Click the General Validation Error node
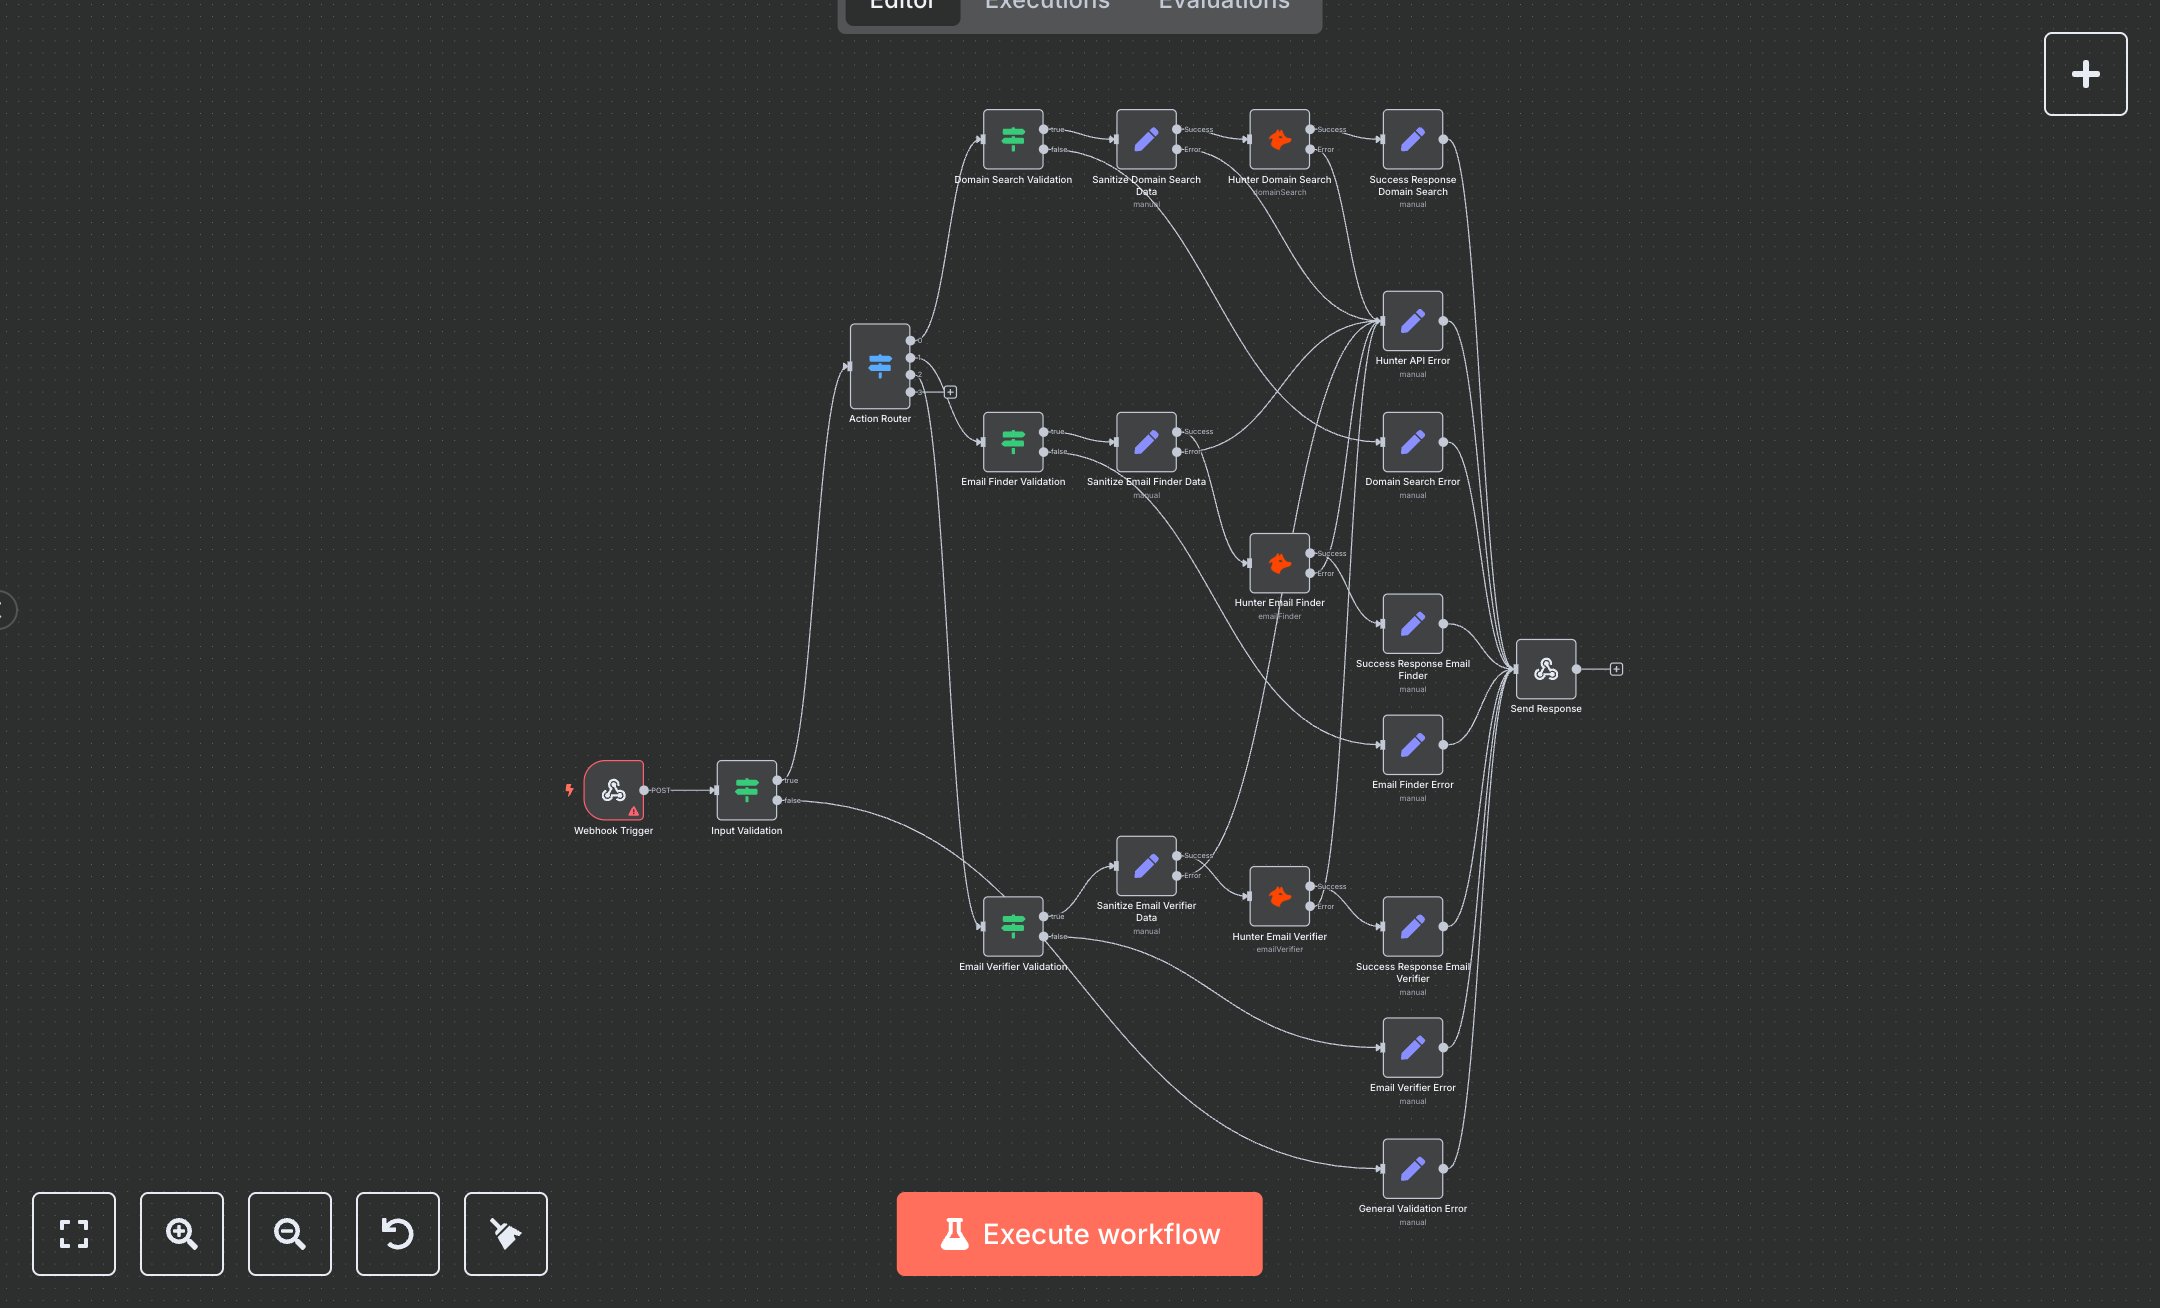Image resolution: width=2160 pixels, height=1308 pixels. [x=1412, y=1168]
